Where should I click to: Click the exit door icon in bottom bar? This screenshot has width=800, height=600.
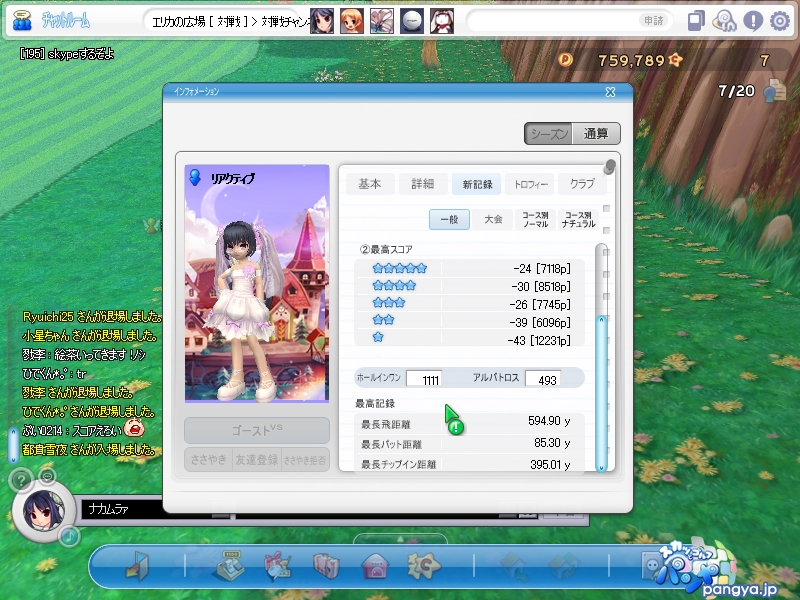(x=134, y=567)
